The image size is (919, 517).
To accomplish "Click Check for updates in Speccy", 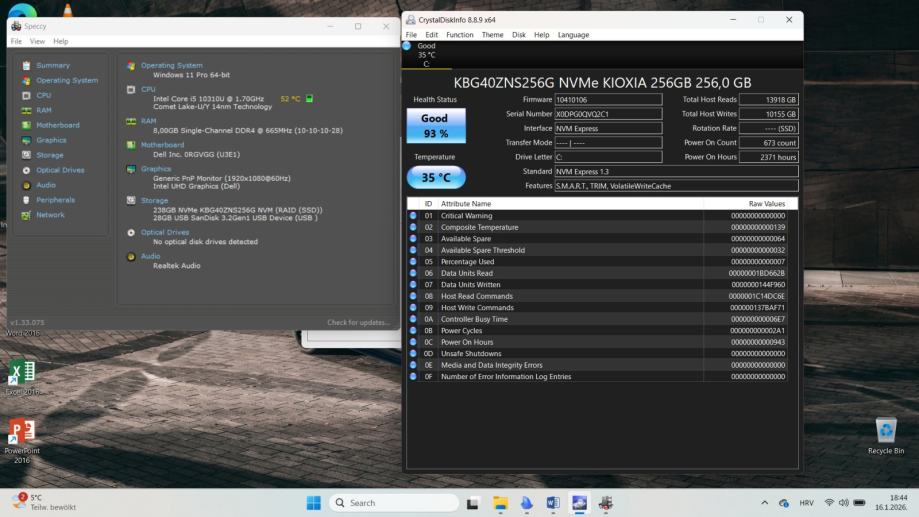I will (x=358, y=322).
